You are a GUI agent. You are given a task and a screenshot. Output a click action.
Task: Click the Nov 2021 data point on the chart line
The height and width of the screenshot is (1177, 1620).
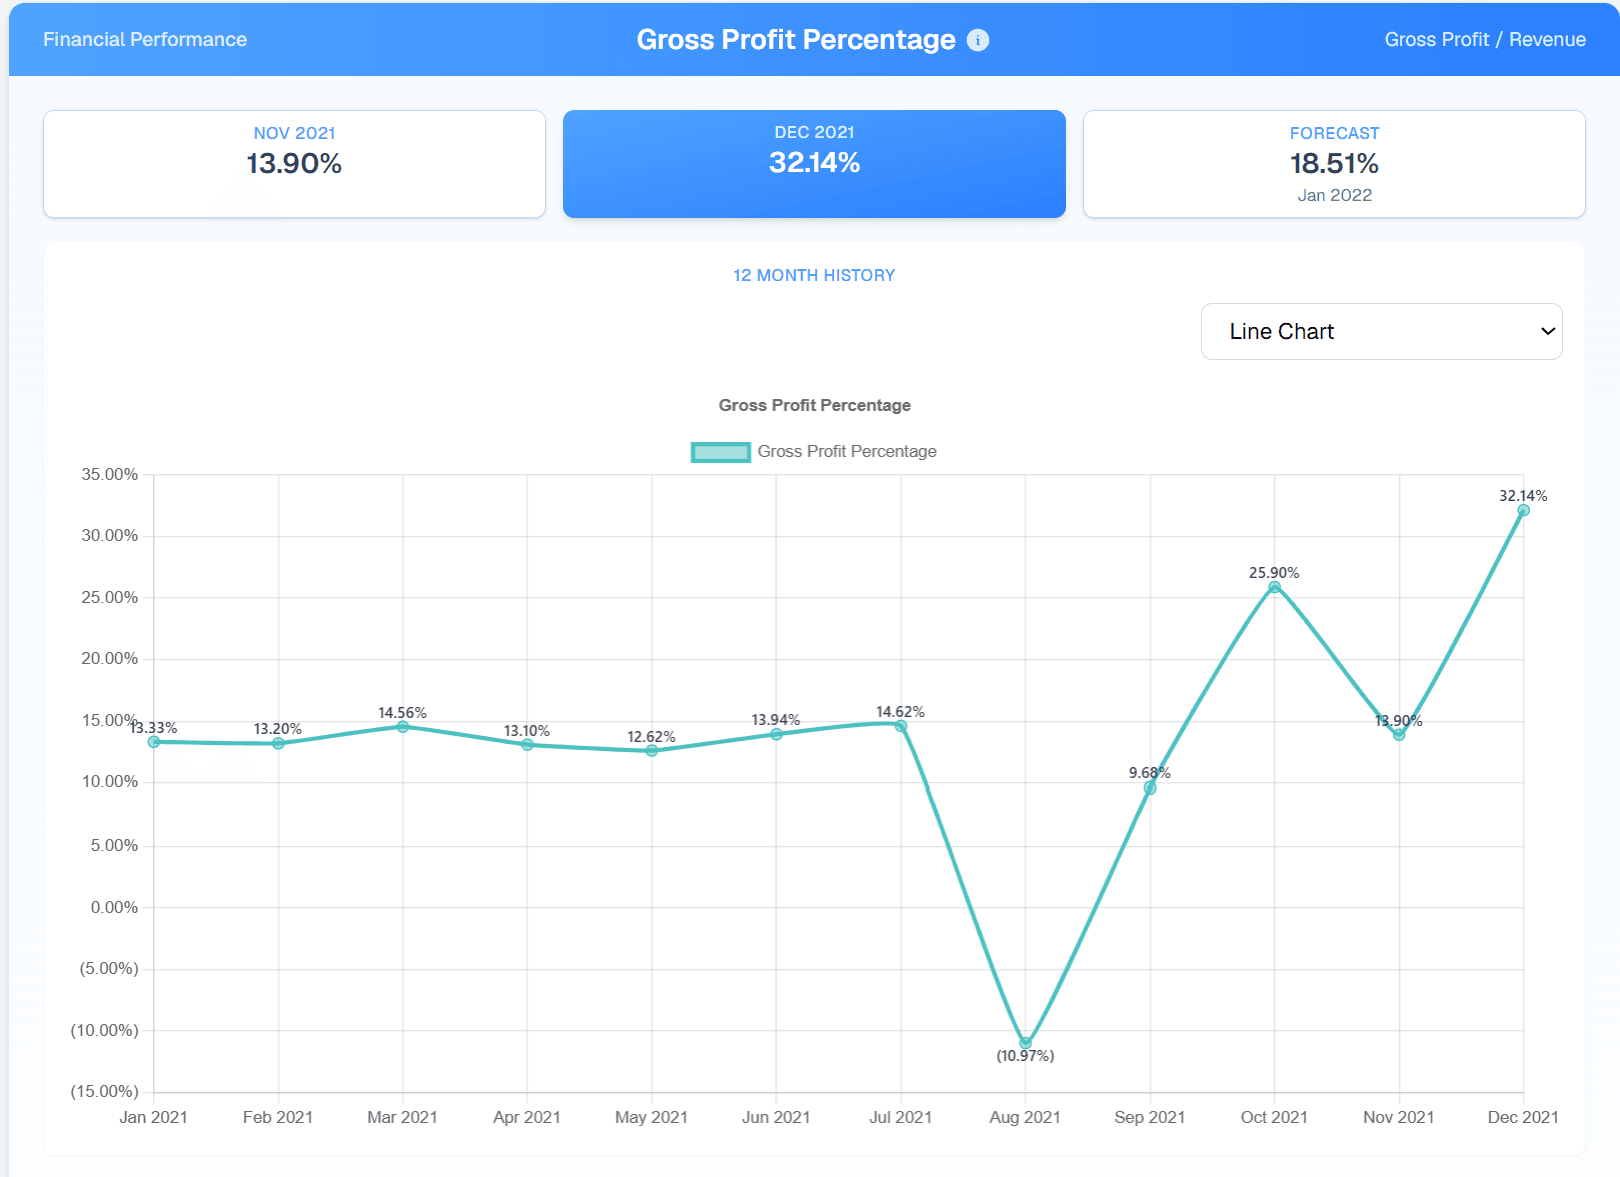click(1399, 735)
